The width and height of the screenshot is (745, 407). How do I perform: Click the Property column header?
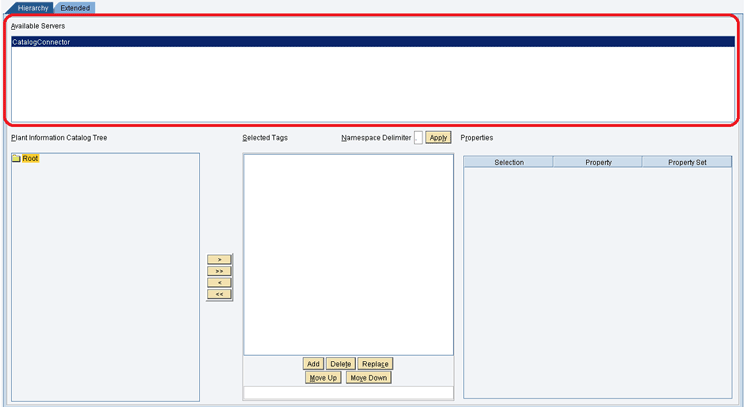pos(598,162)
